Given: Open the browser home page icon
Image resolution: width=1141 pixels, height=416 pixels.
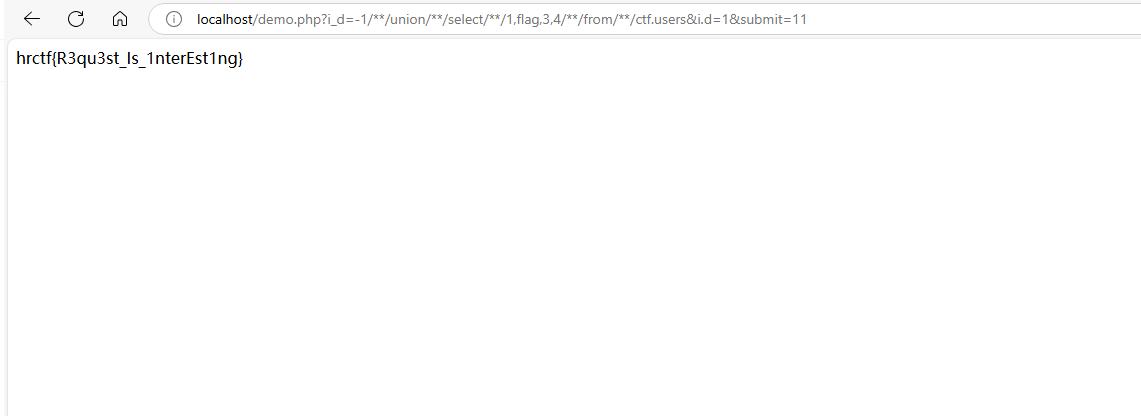Looking at the screenshot, I should [119, 19].
